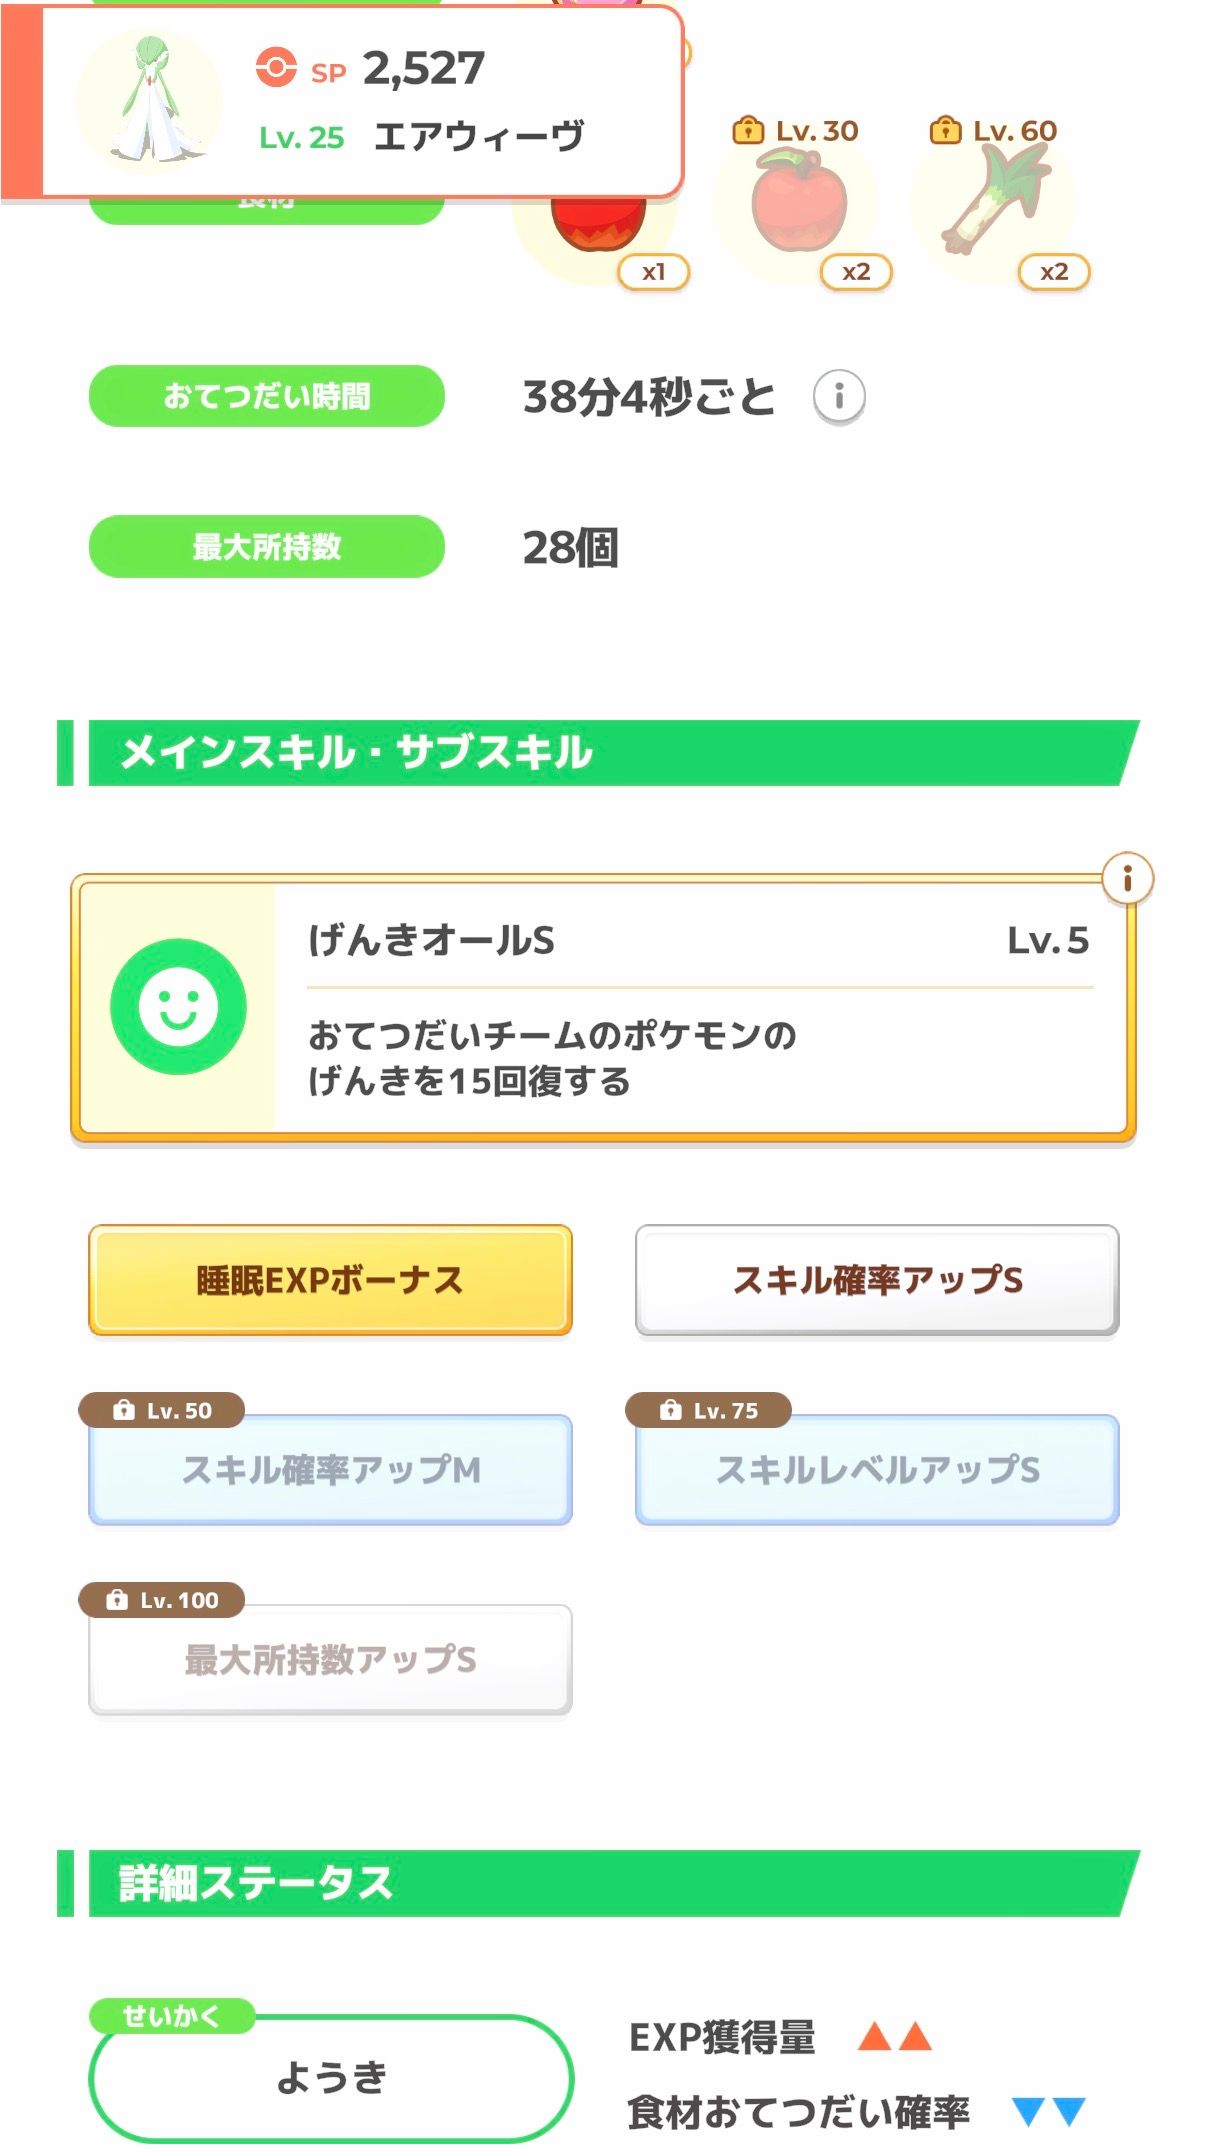Tap the ようき nature box
This screenshot has height=2156, width=1206.
[331, 2078]
